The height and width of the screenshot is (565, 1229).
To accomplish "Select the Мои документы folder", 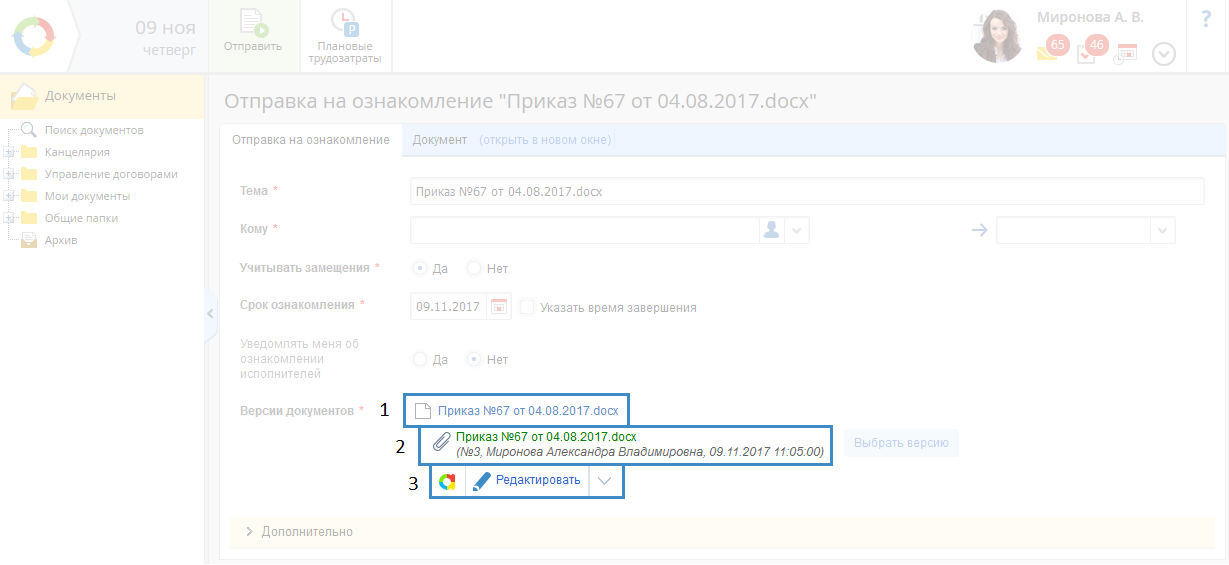I will pos(87,196).
